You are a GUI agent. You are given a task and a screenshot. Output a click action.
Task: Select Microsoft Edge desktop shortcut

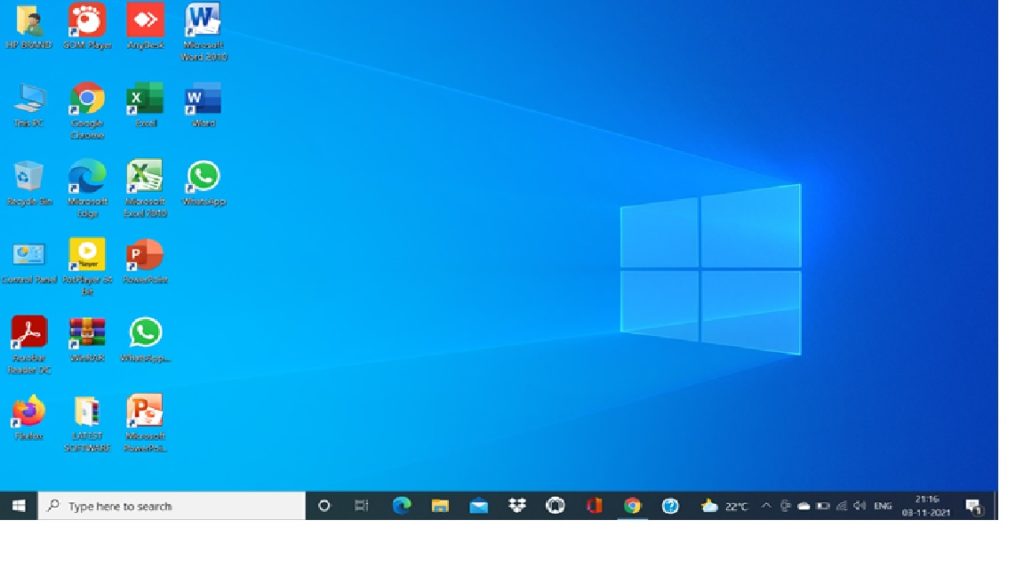pyautogui.click(x=87, y=188)
